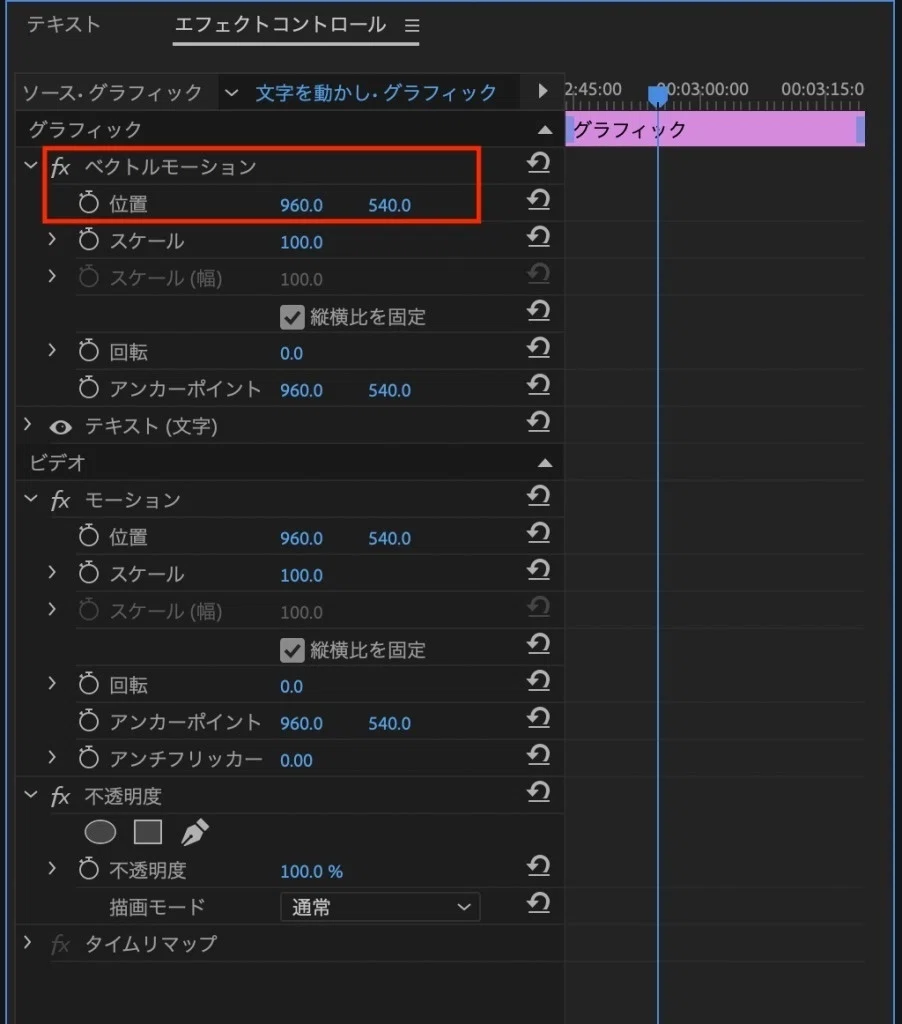Uncheck 縦横比を固定 under ベクトルモーション
Screen dimensions: 902x1024
pyautogui.click(x=292, y=317)
